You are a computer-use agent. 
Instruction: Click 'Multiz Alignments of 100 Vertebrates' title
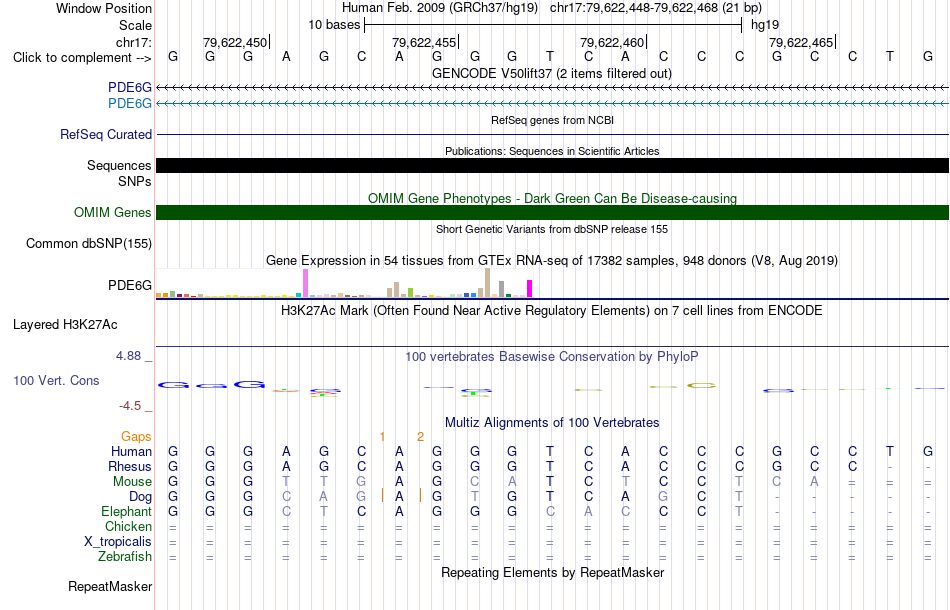click(x=551, y=423)
